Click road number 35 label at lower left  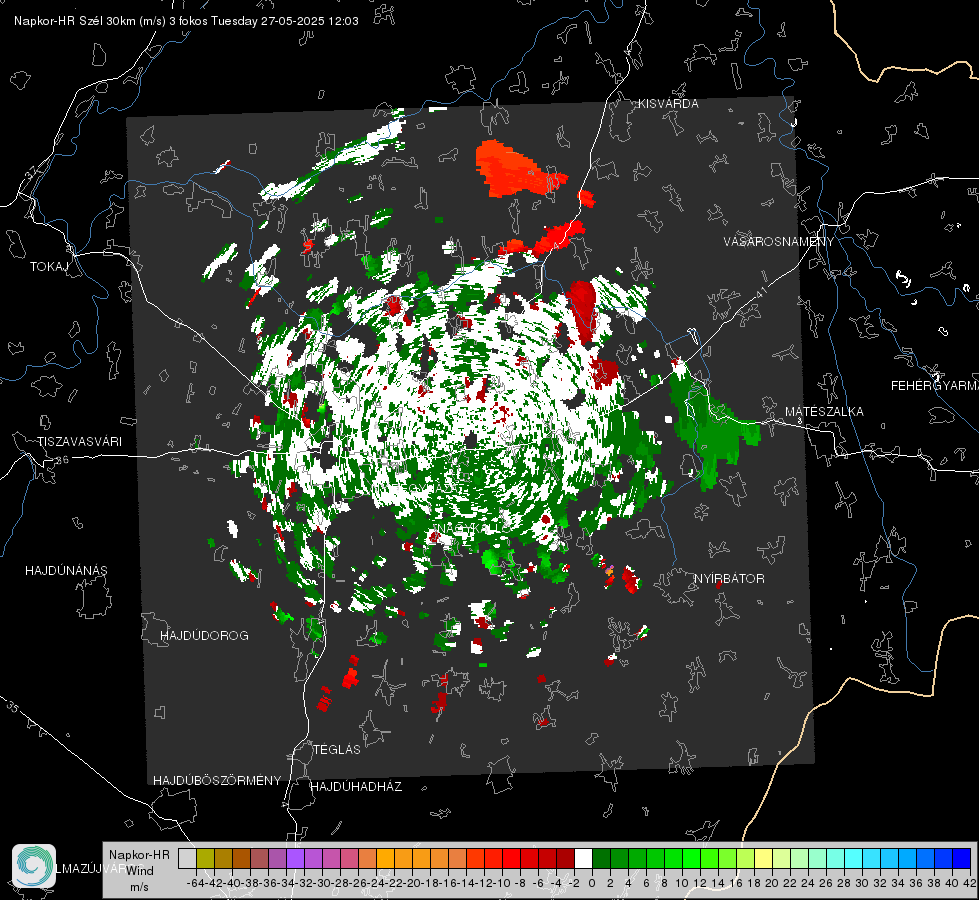pos(12,706)
